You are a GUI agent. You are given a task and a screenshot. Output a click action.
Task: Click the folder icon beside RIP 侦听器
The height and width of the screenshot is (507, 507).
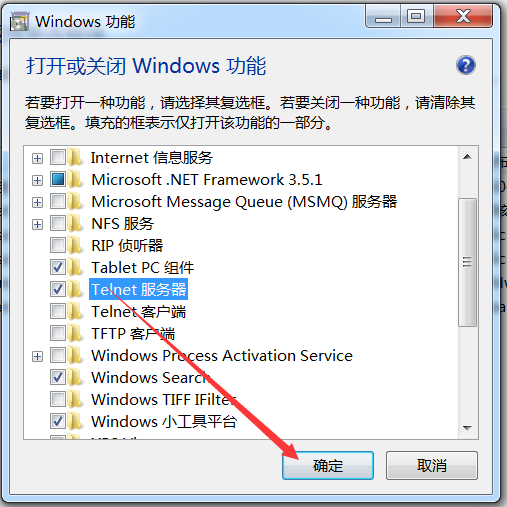[75, 245]
